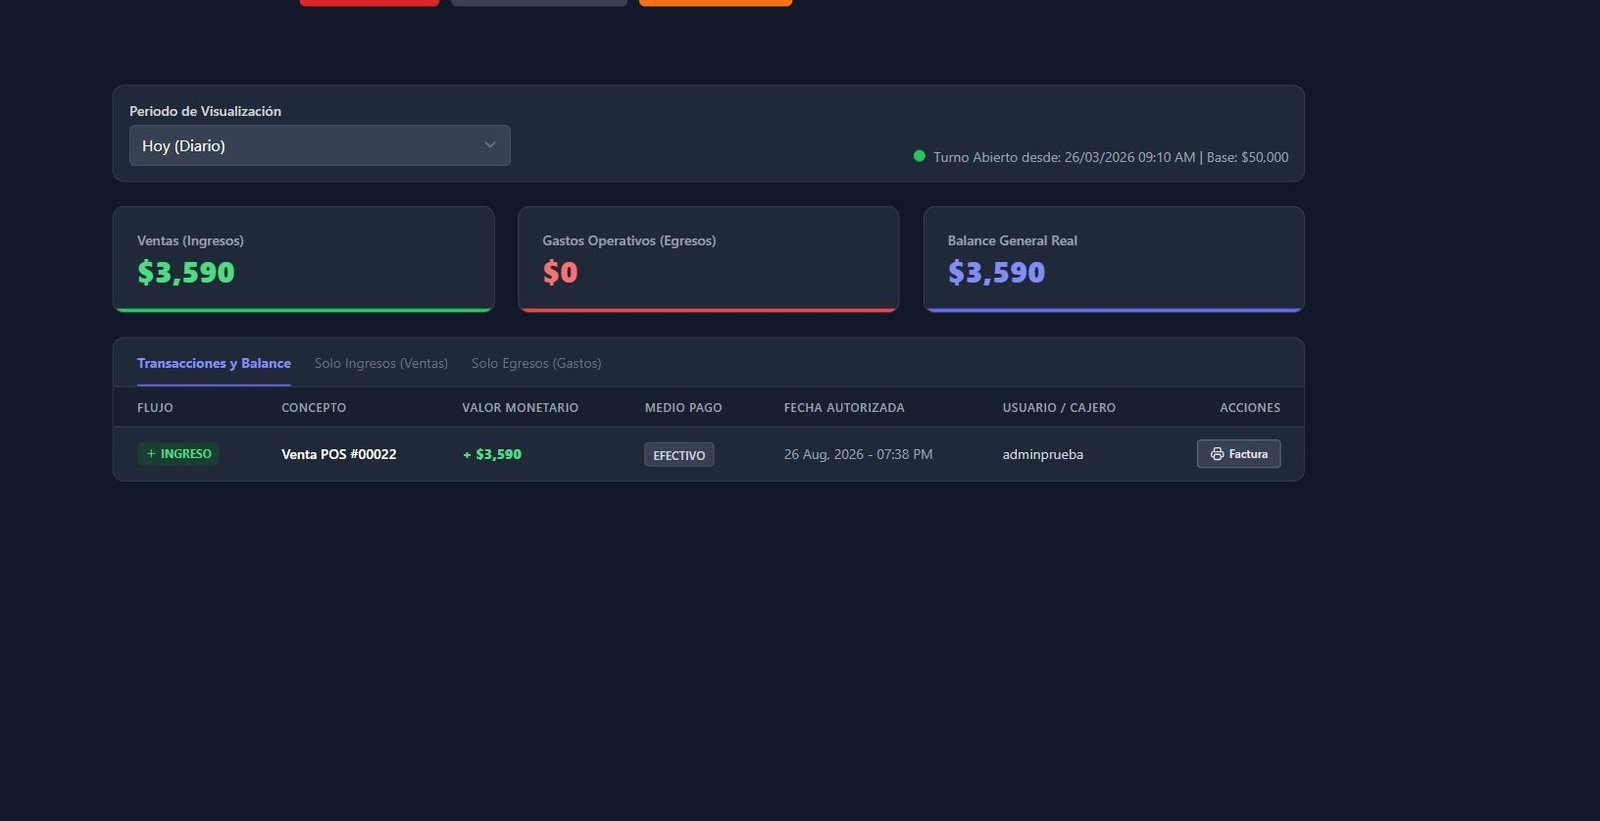Select the Solo Egresos (Gastos) tab

pyautogui.click(x=536, y=363)
